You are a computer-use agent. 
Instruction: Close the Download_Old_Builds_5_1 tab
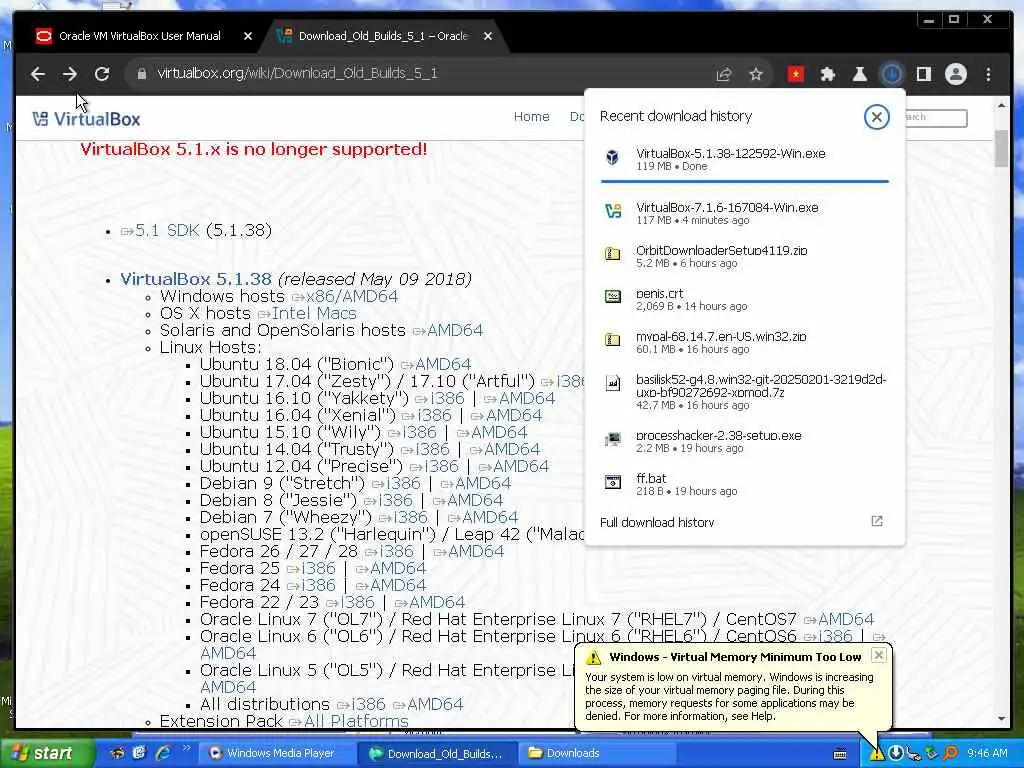point(488,37)
